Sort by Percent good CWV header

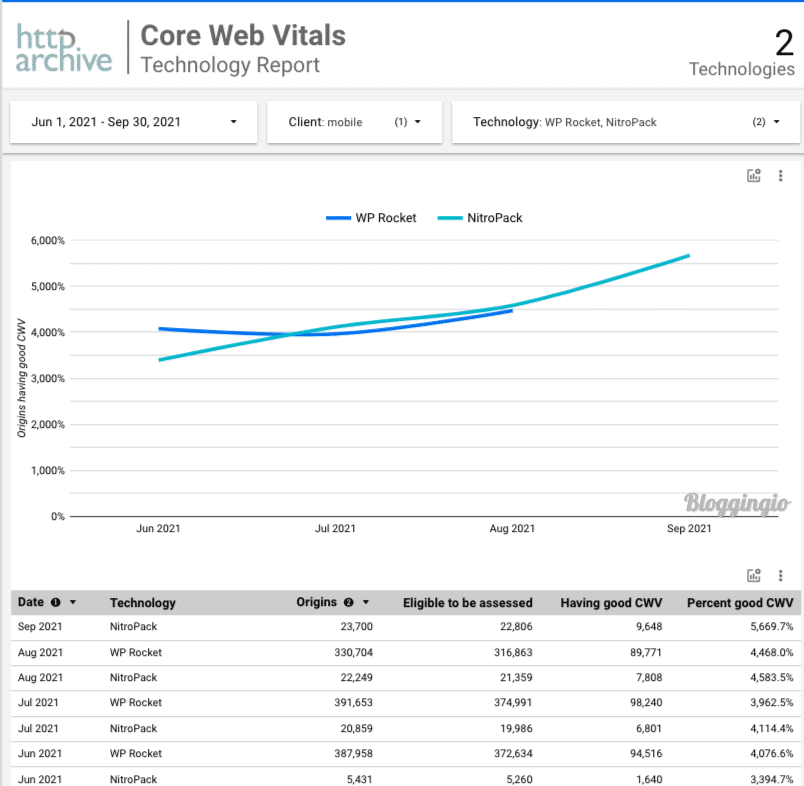coord(740,603)
